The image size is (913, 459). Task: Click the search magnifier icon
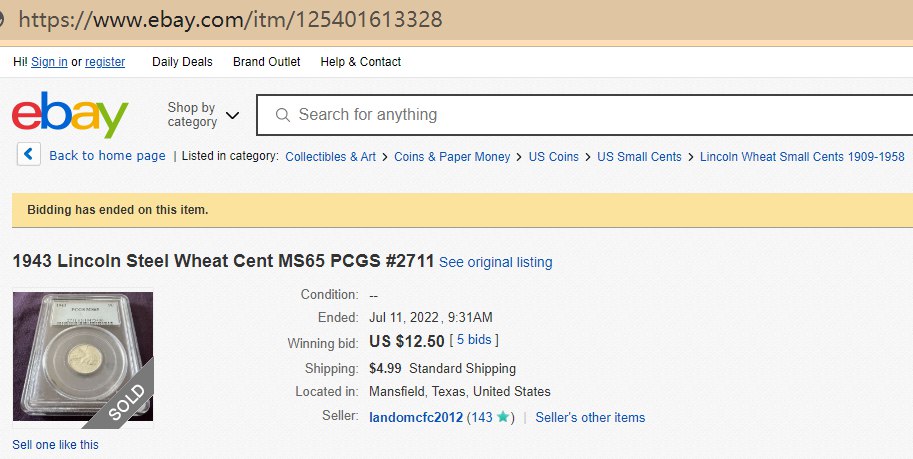283,115
